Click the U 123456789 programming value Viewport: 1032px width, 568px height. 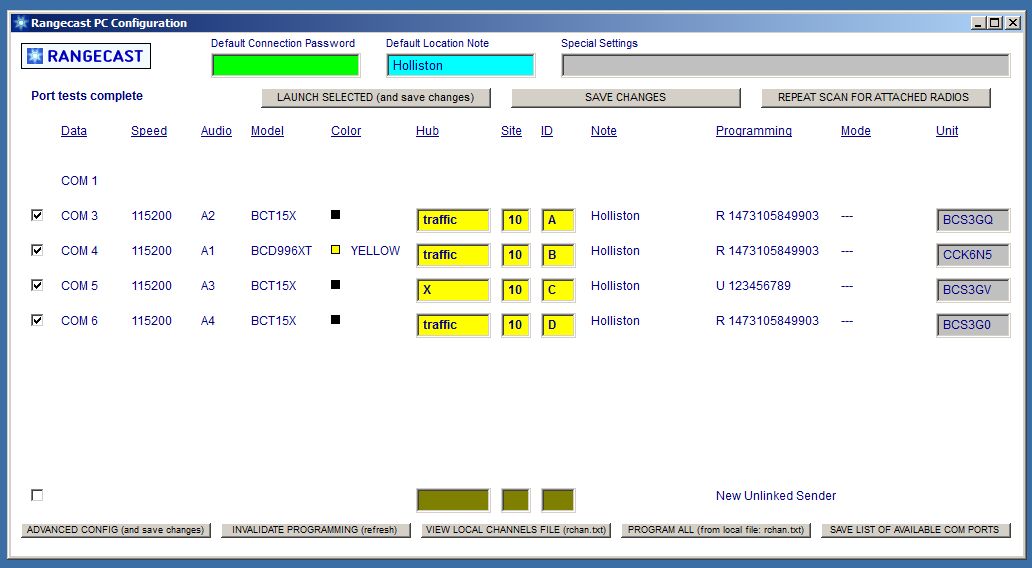pyautogui.click(x=753, y=286)
